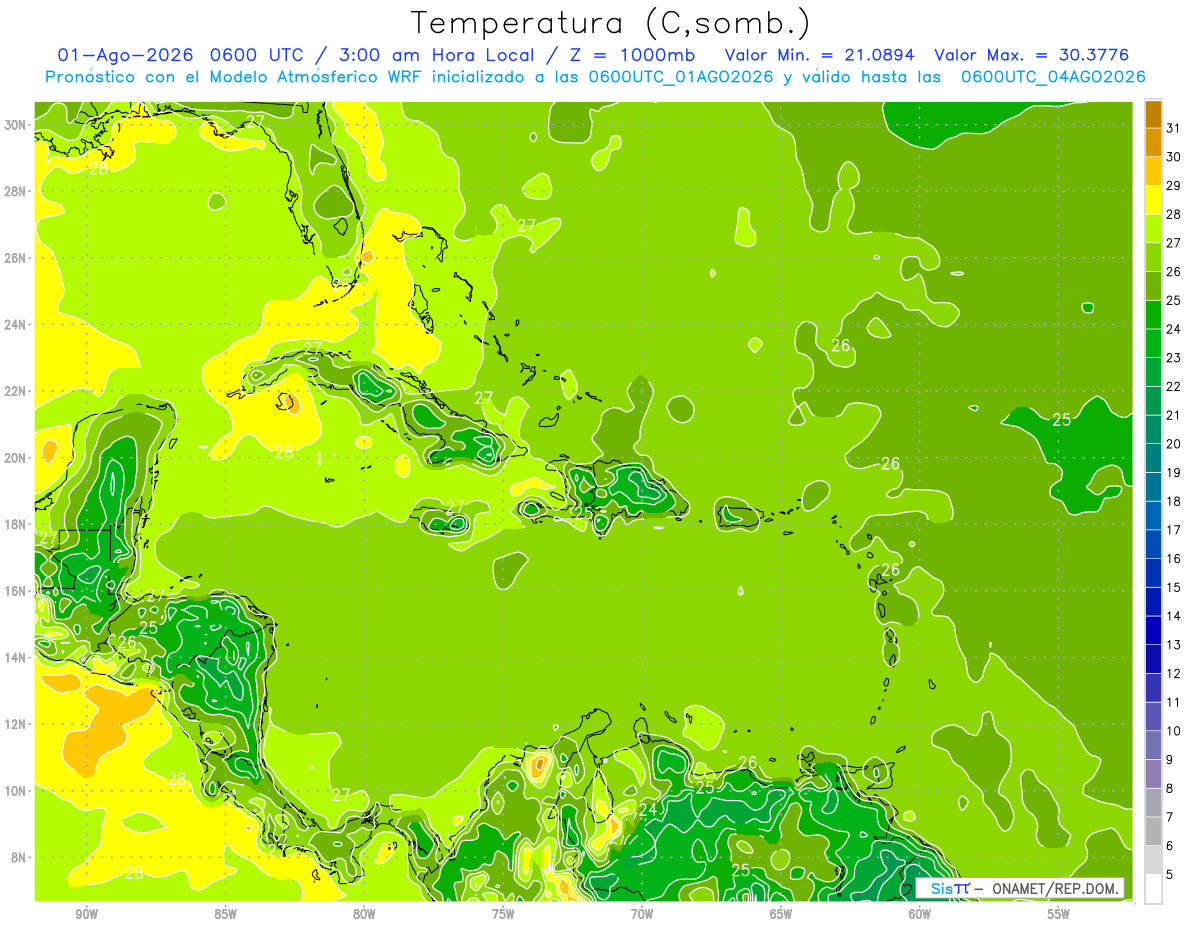Click the "85W" longitude axis label
This screenshot has height=927, width=1200.
[225, 914]
